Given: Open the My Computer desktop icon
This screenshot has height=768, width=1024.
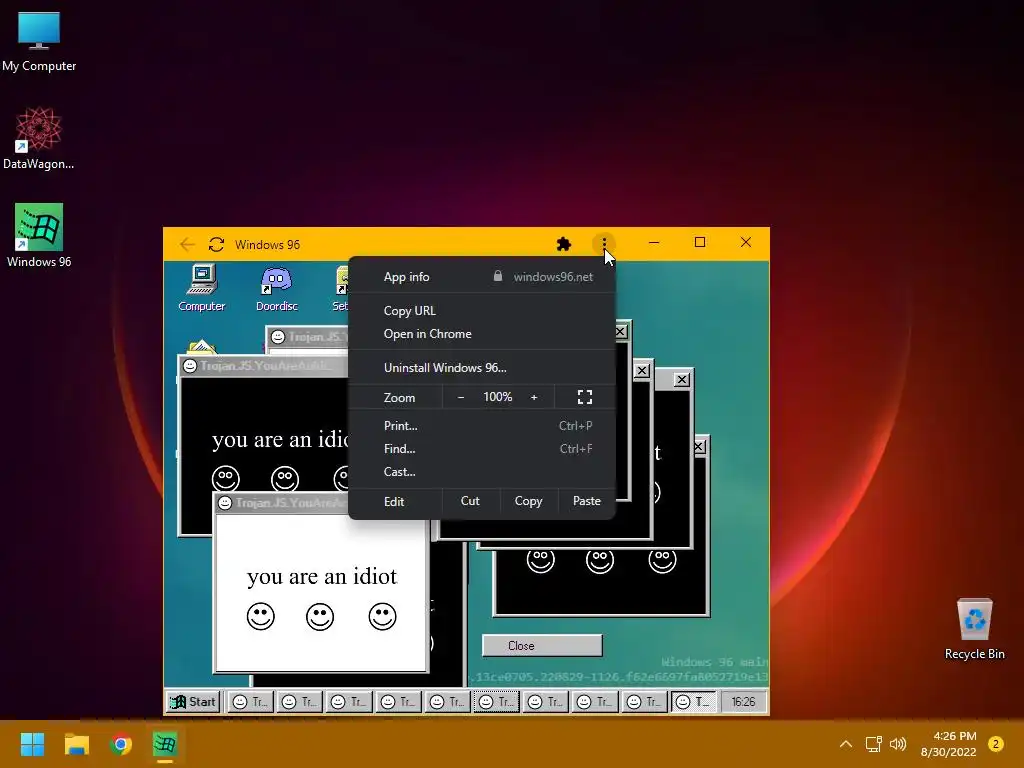Looking at the screenshot, I should pyautogui.click(x=39, y=41).
